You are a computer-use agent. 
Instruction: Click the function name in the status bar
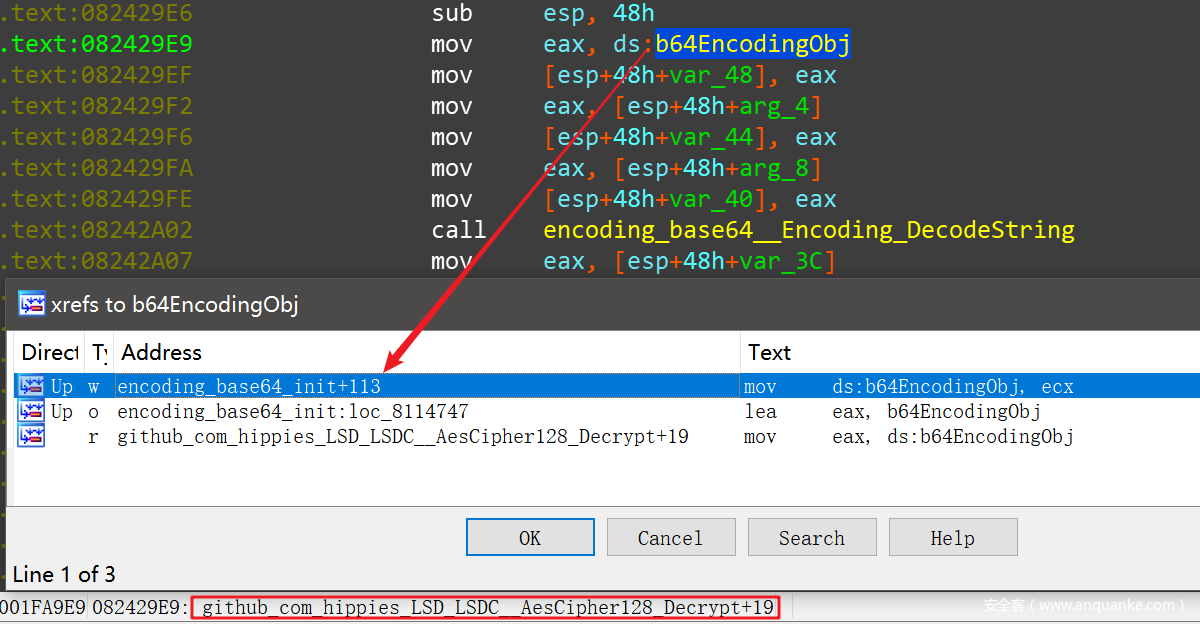(x=488, y=607)
